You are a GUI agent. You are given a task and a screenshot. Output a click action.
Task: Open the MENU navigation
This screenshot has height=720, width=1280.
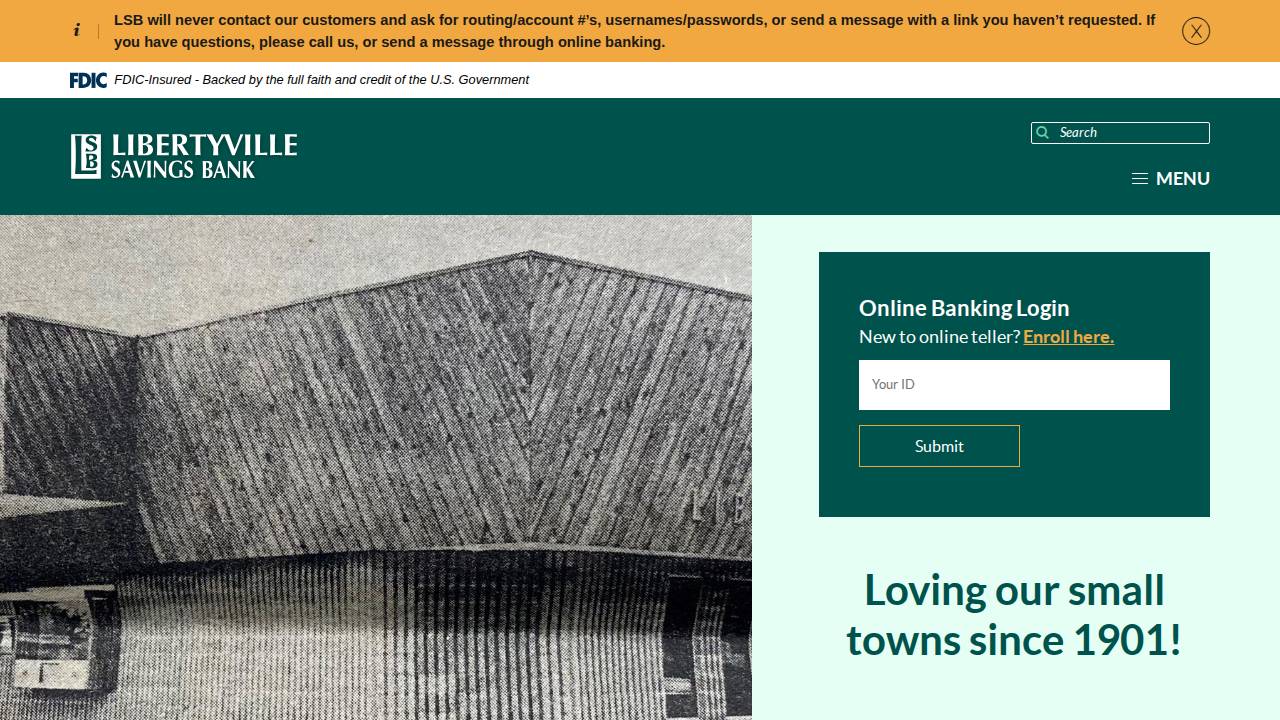[1184, 178]
